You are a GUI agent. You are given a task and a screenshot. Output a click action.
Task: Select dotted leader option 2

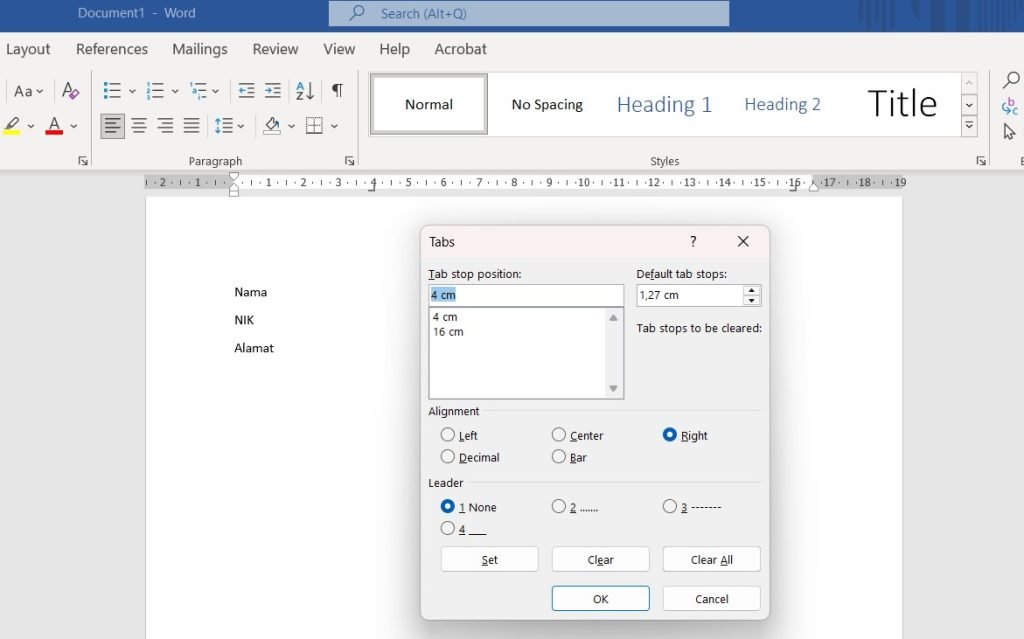(x=559, y=507)
